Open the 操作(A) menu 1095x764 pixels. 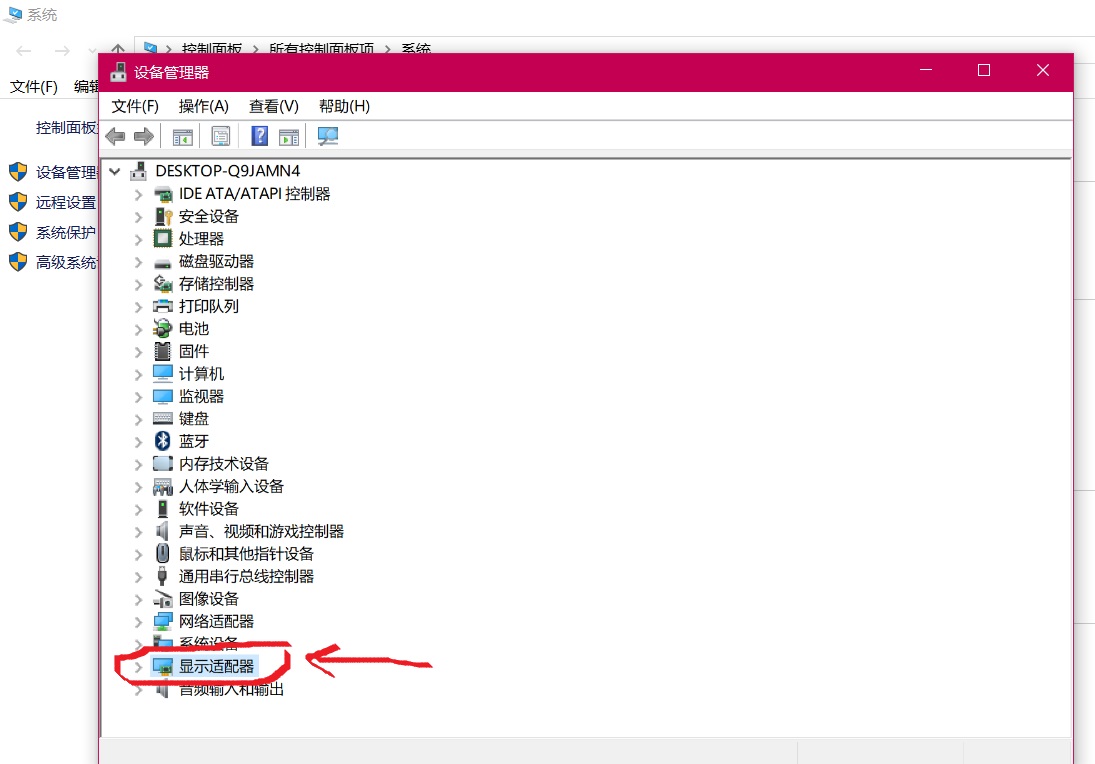click(x=203, y=106)
